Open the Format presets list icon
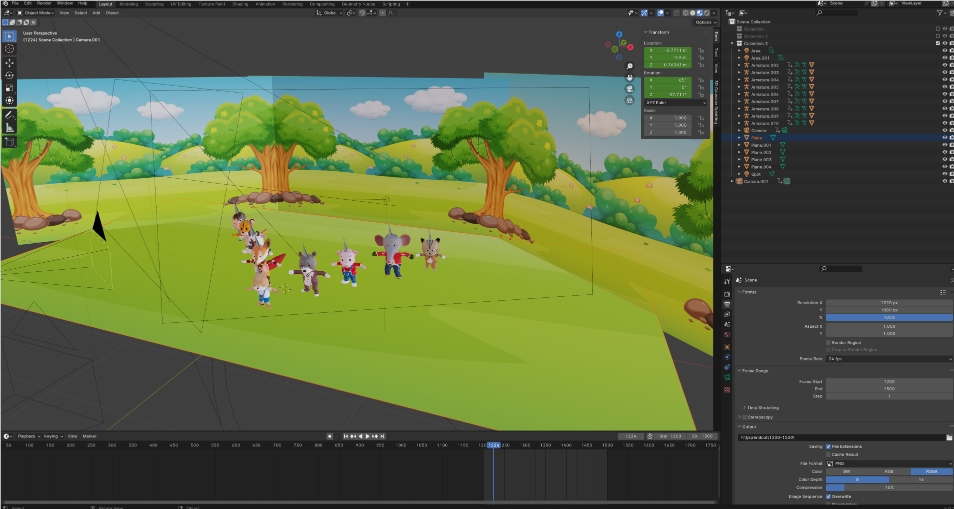This screenshot has height=509, width=954. (943, 292)
